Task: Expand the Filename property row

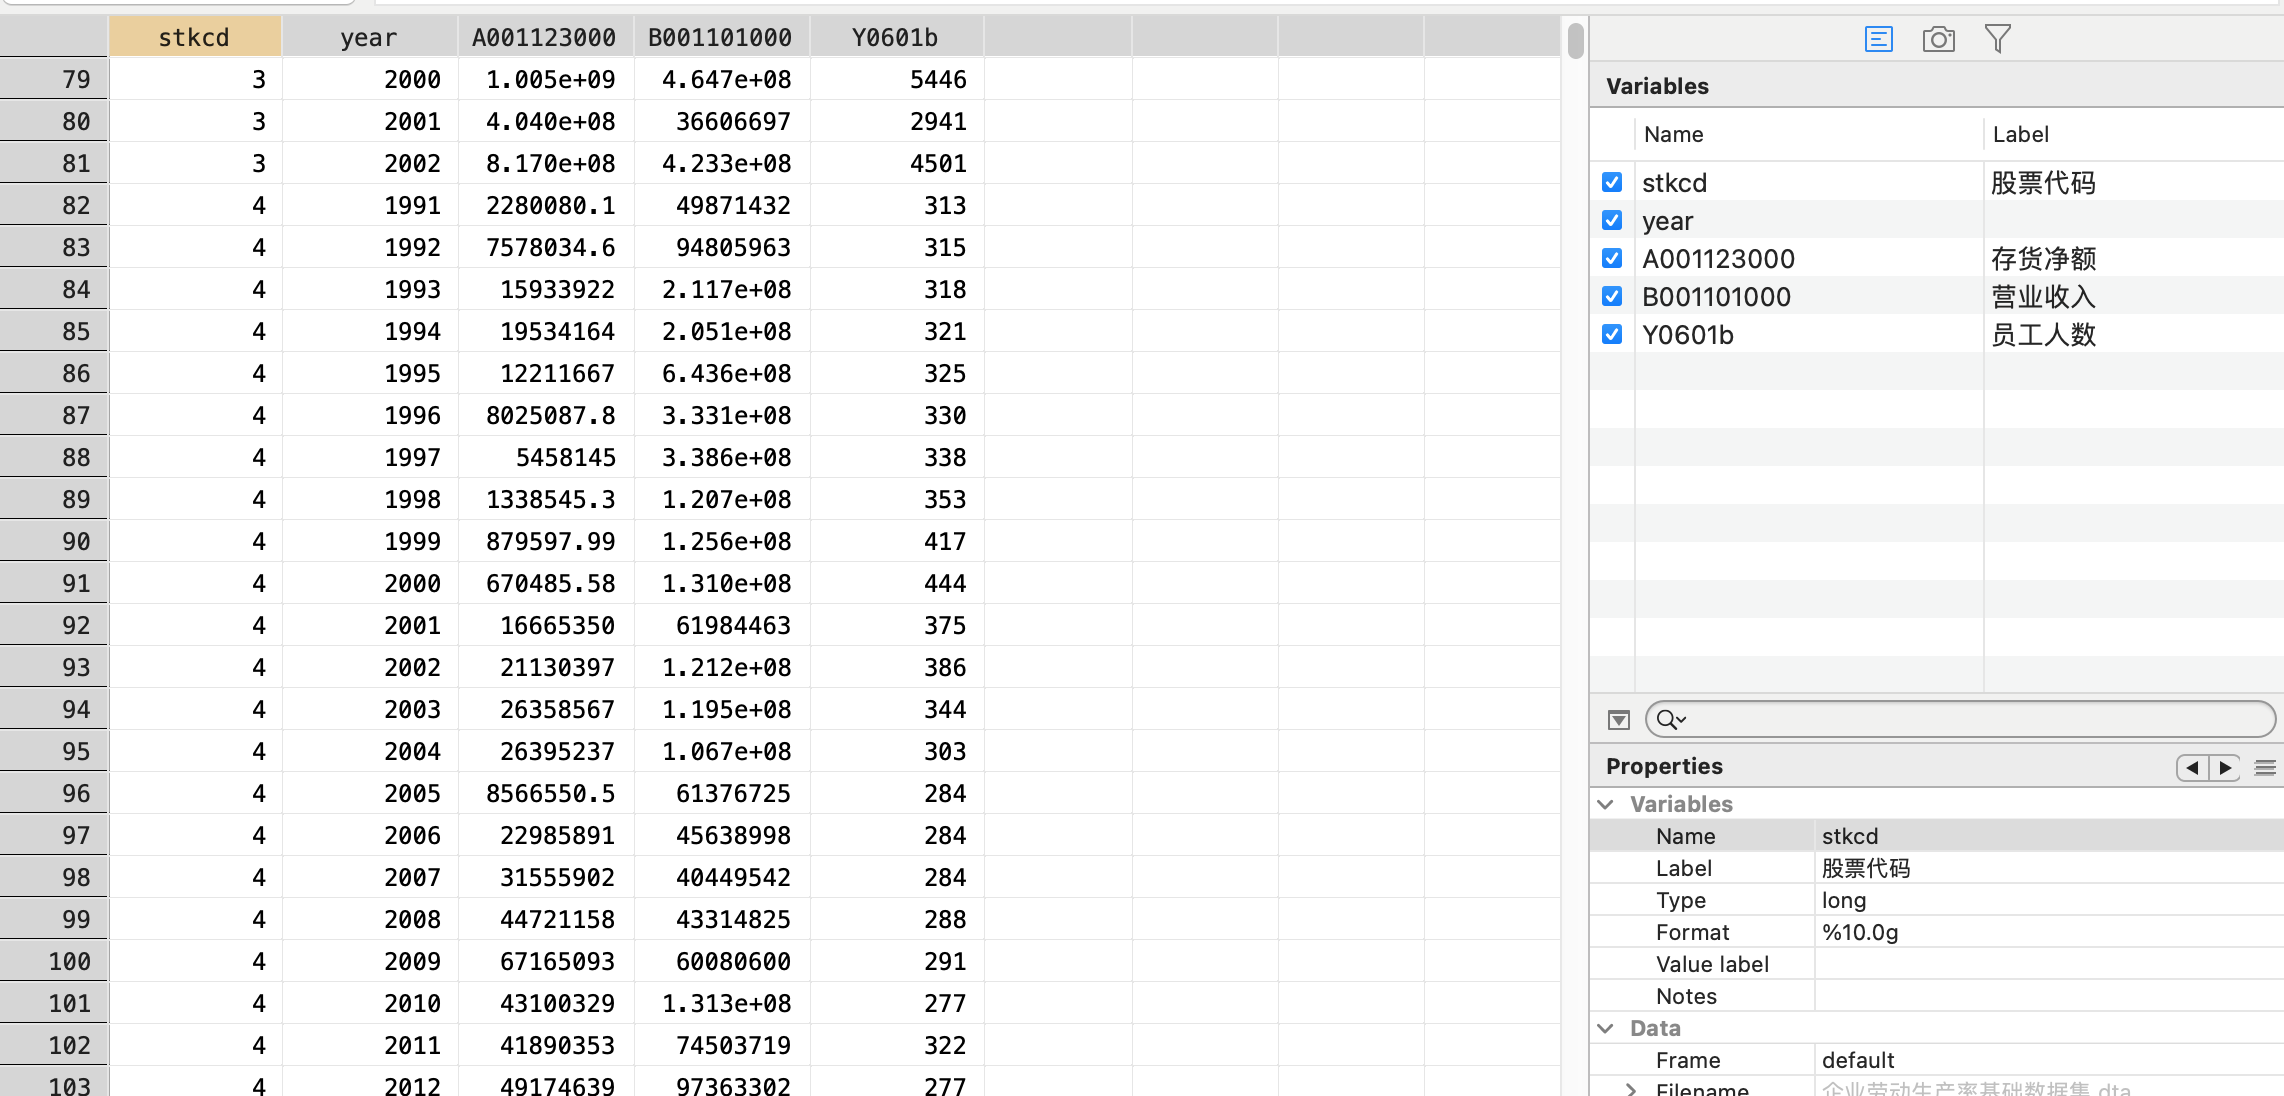Action: (x=1632, y=1088)
